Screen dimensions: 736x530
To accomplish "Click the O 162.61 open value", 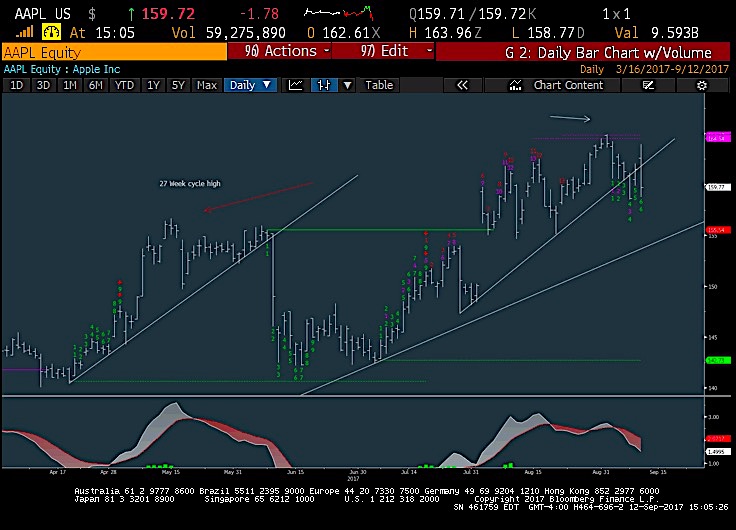I will point(343,33).
